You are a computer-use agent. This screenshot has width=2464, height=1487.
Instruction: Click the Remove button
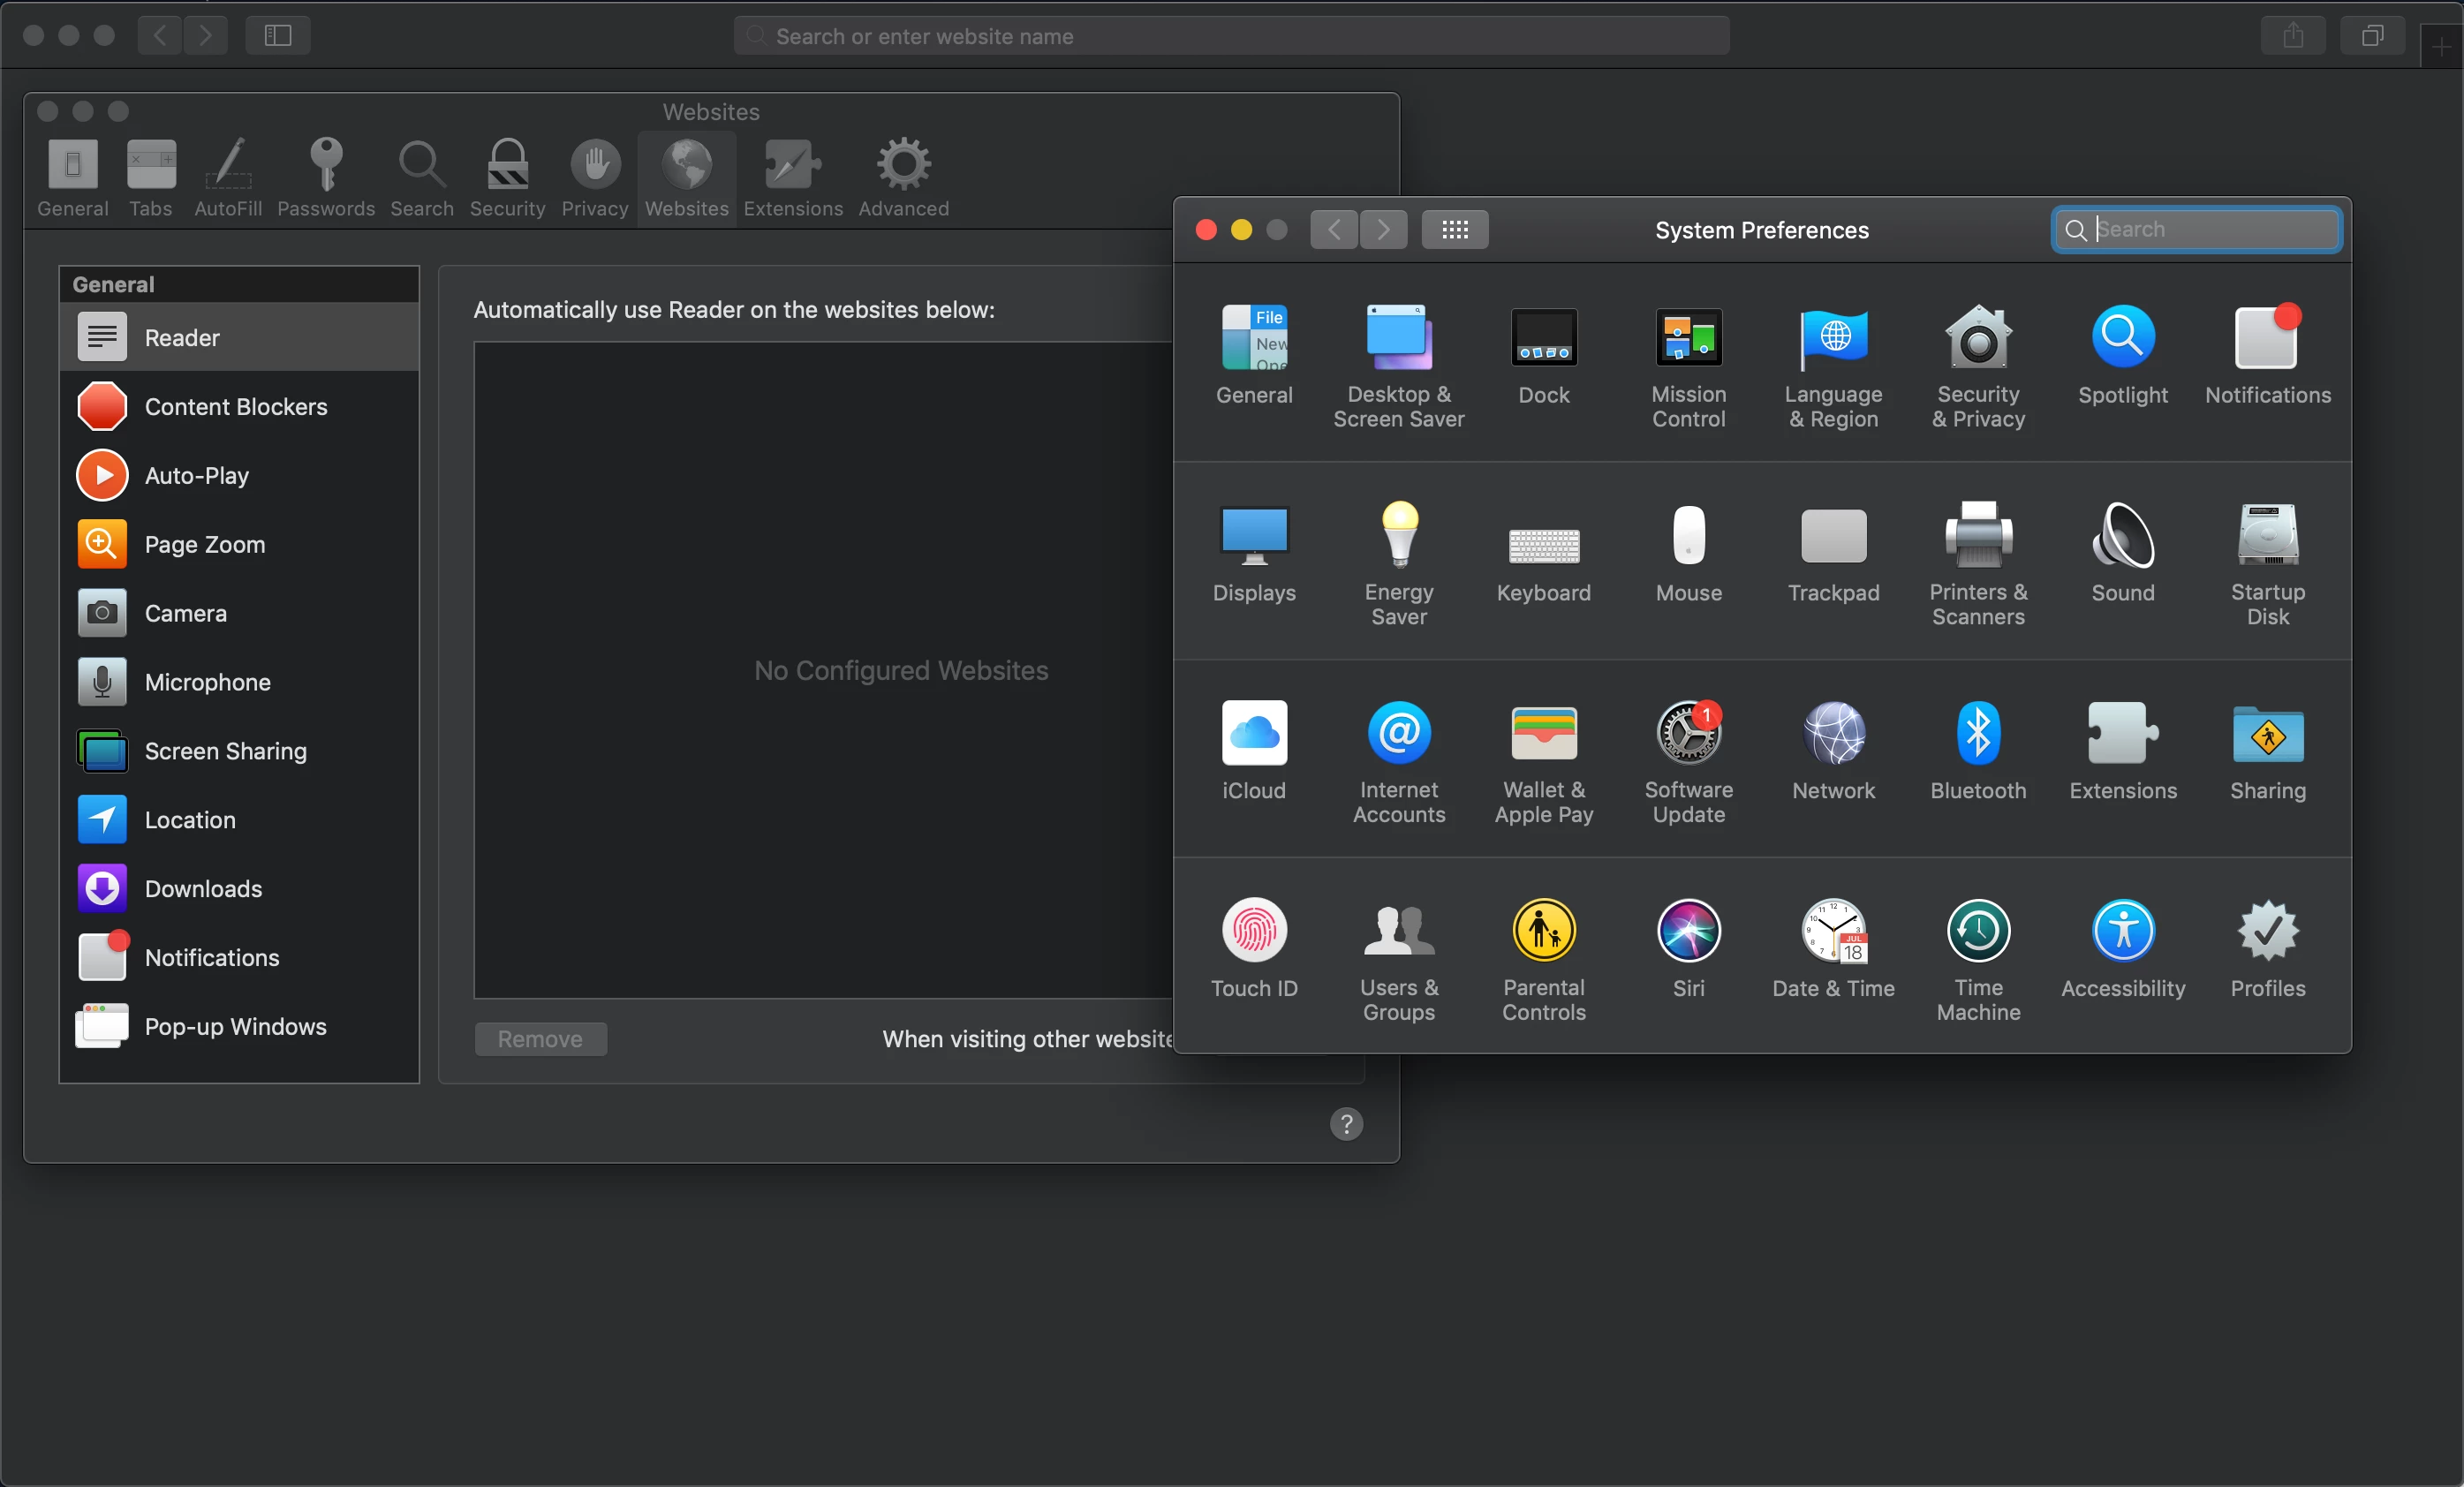(x=540, y=1039)
